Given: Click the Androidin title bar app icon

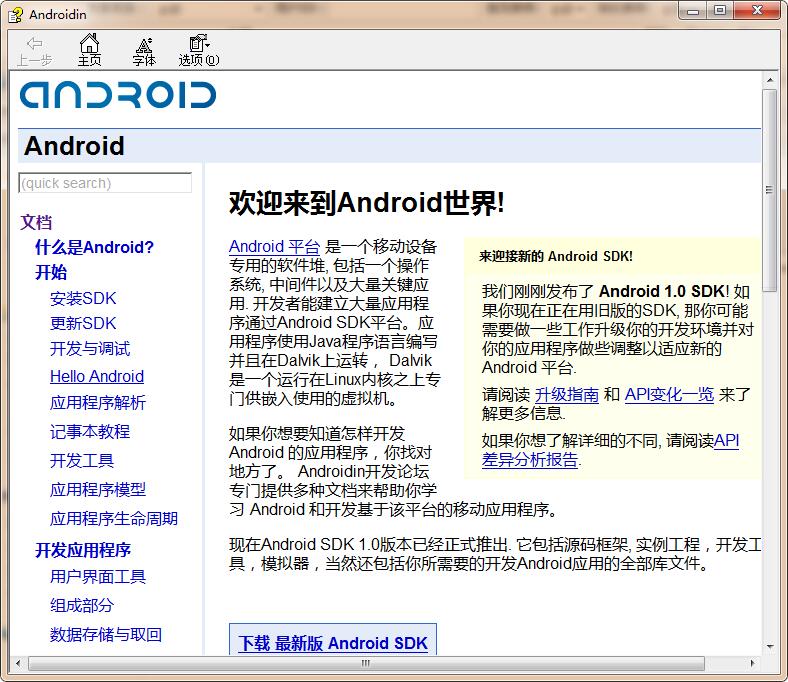Looking at the screenshot, I should tap(15, 15).
